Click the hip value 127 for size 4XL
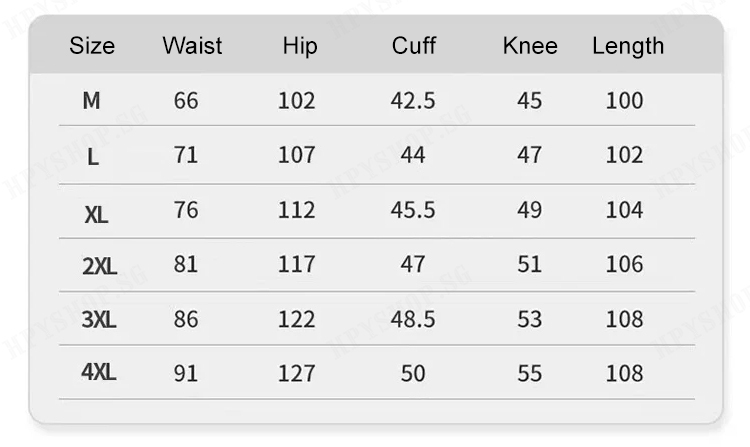 pos(296,374)
